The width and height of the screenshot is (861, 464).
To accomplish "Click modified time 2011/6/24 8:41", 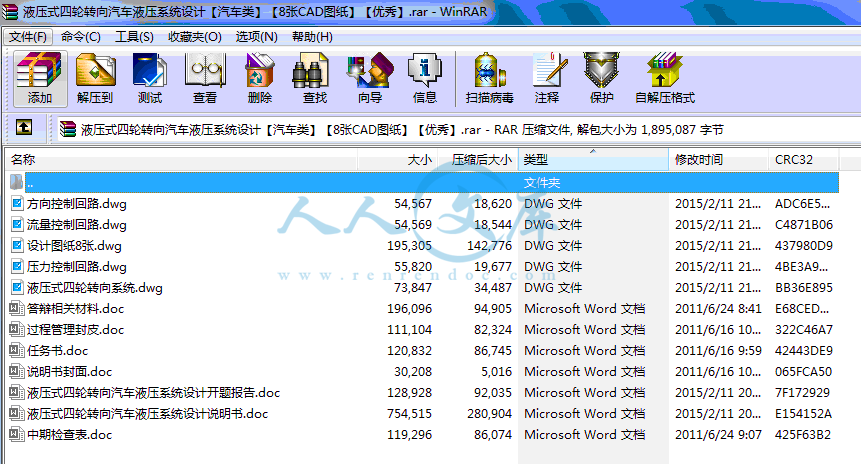I will click(x=718, y=309).
